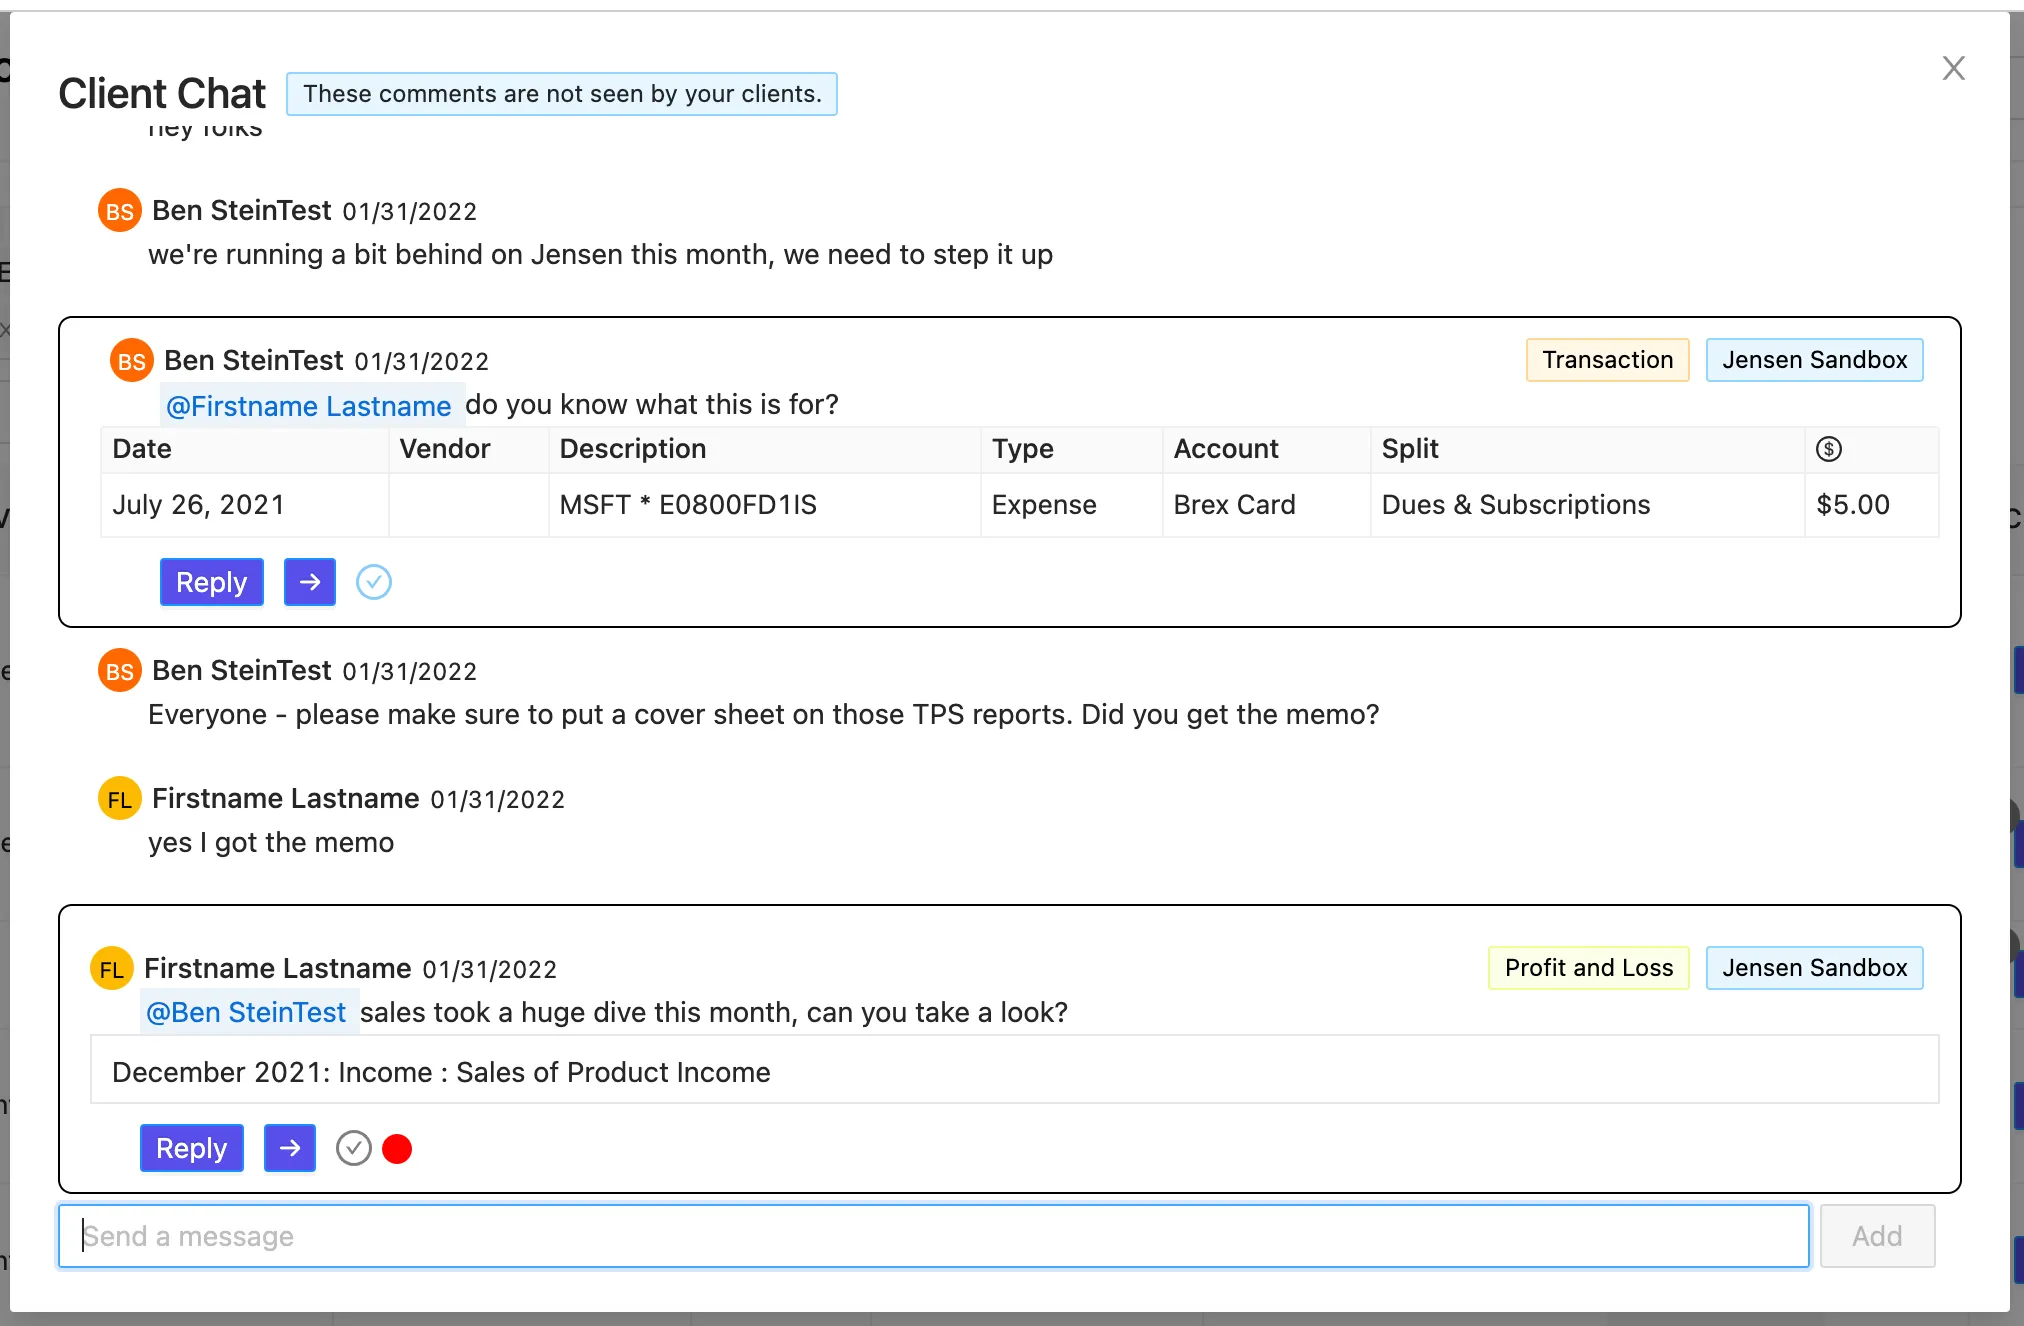Select the Jensen Sandbox tag on the Transaction comment
The height and width of the screenshot is (1326, 2024).
coord(1815,360)
